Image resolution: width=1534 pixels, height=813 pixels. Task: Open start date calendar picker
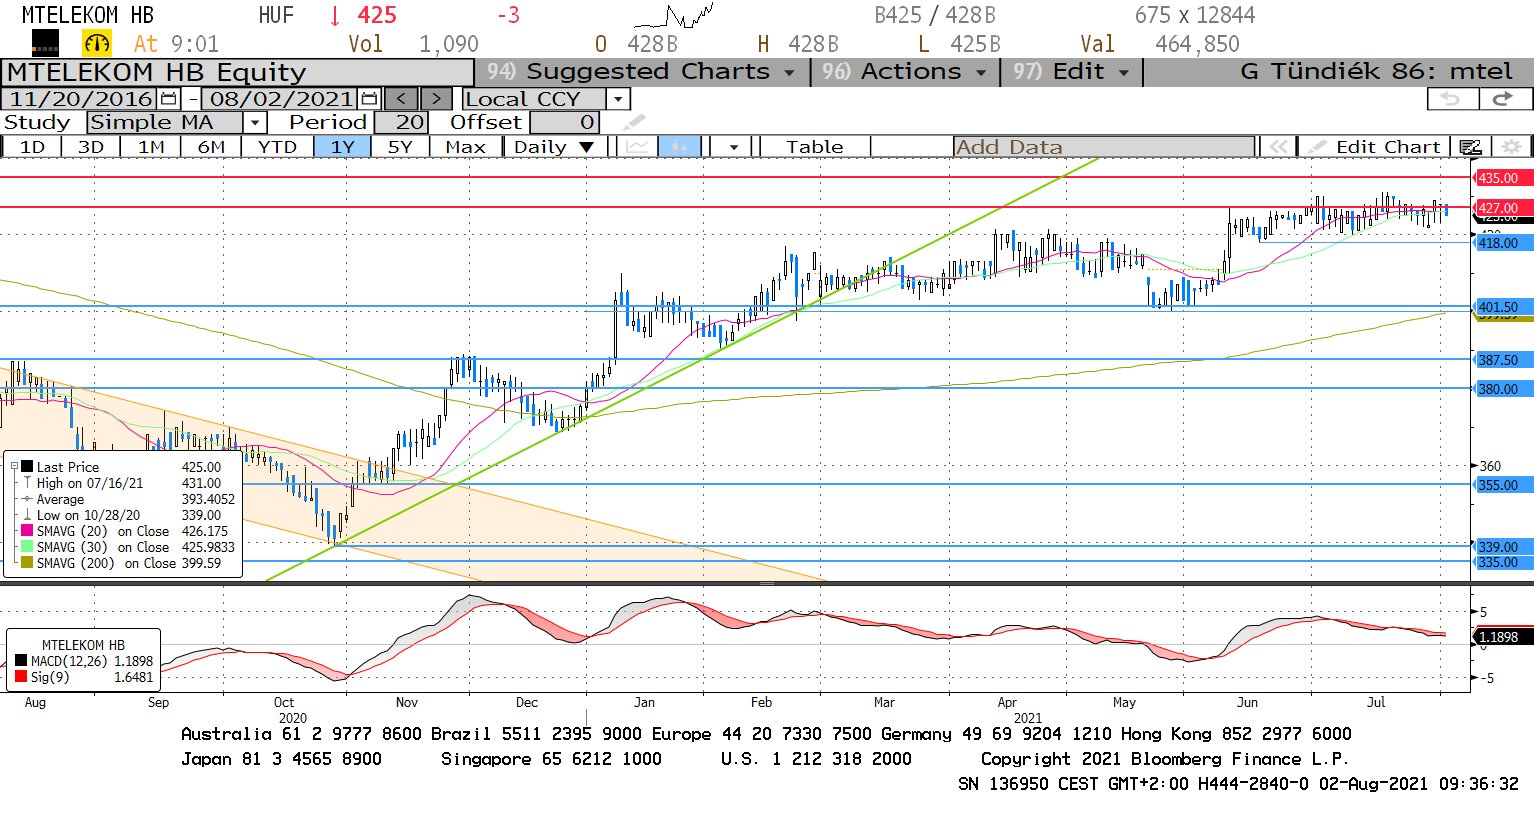click(x=168, y=99)
